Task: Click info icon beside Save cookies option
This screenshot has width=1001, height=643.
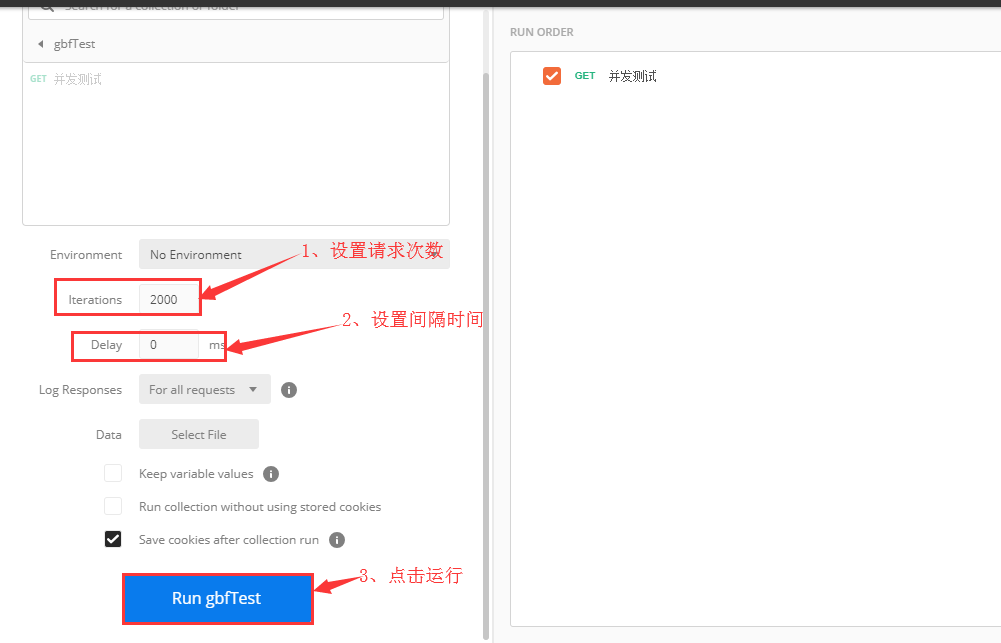Action: 336,540
